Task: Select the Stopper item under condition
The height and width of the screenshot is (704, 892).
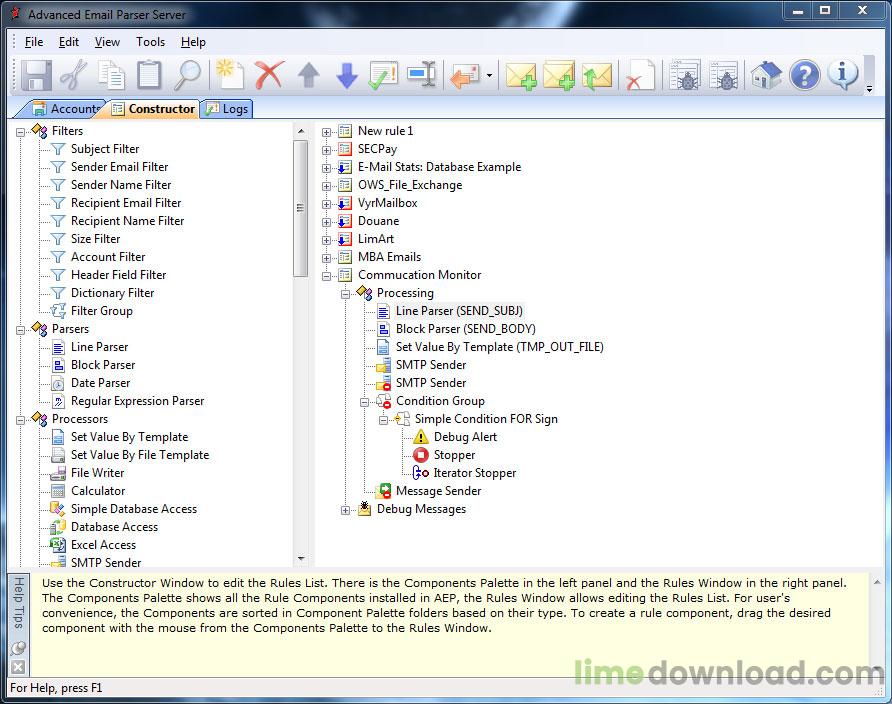Action: point(454,455)
